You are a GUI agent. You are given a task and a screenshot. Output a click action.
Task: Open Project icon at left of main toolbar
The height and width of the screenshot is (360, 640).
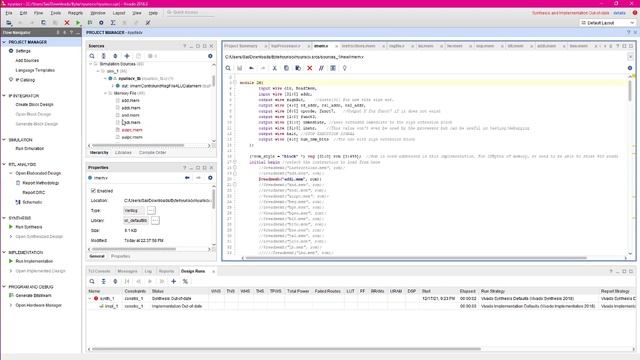click(x=9, y=23)
